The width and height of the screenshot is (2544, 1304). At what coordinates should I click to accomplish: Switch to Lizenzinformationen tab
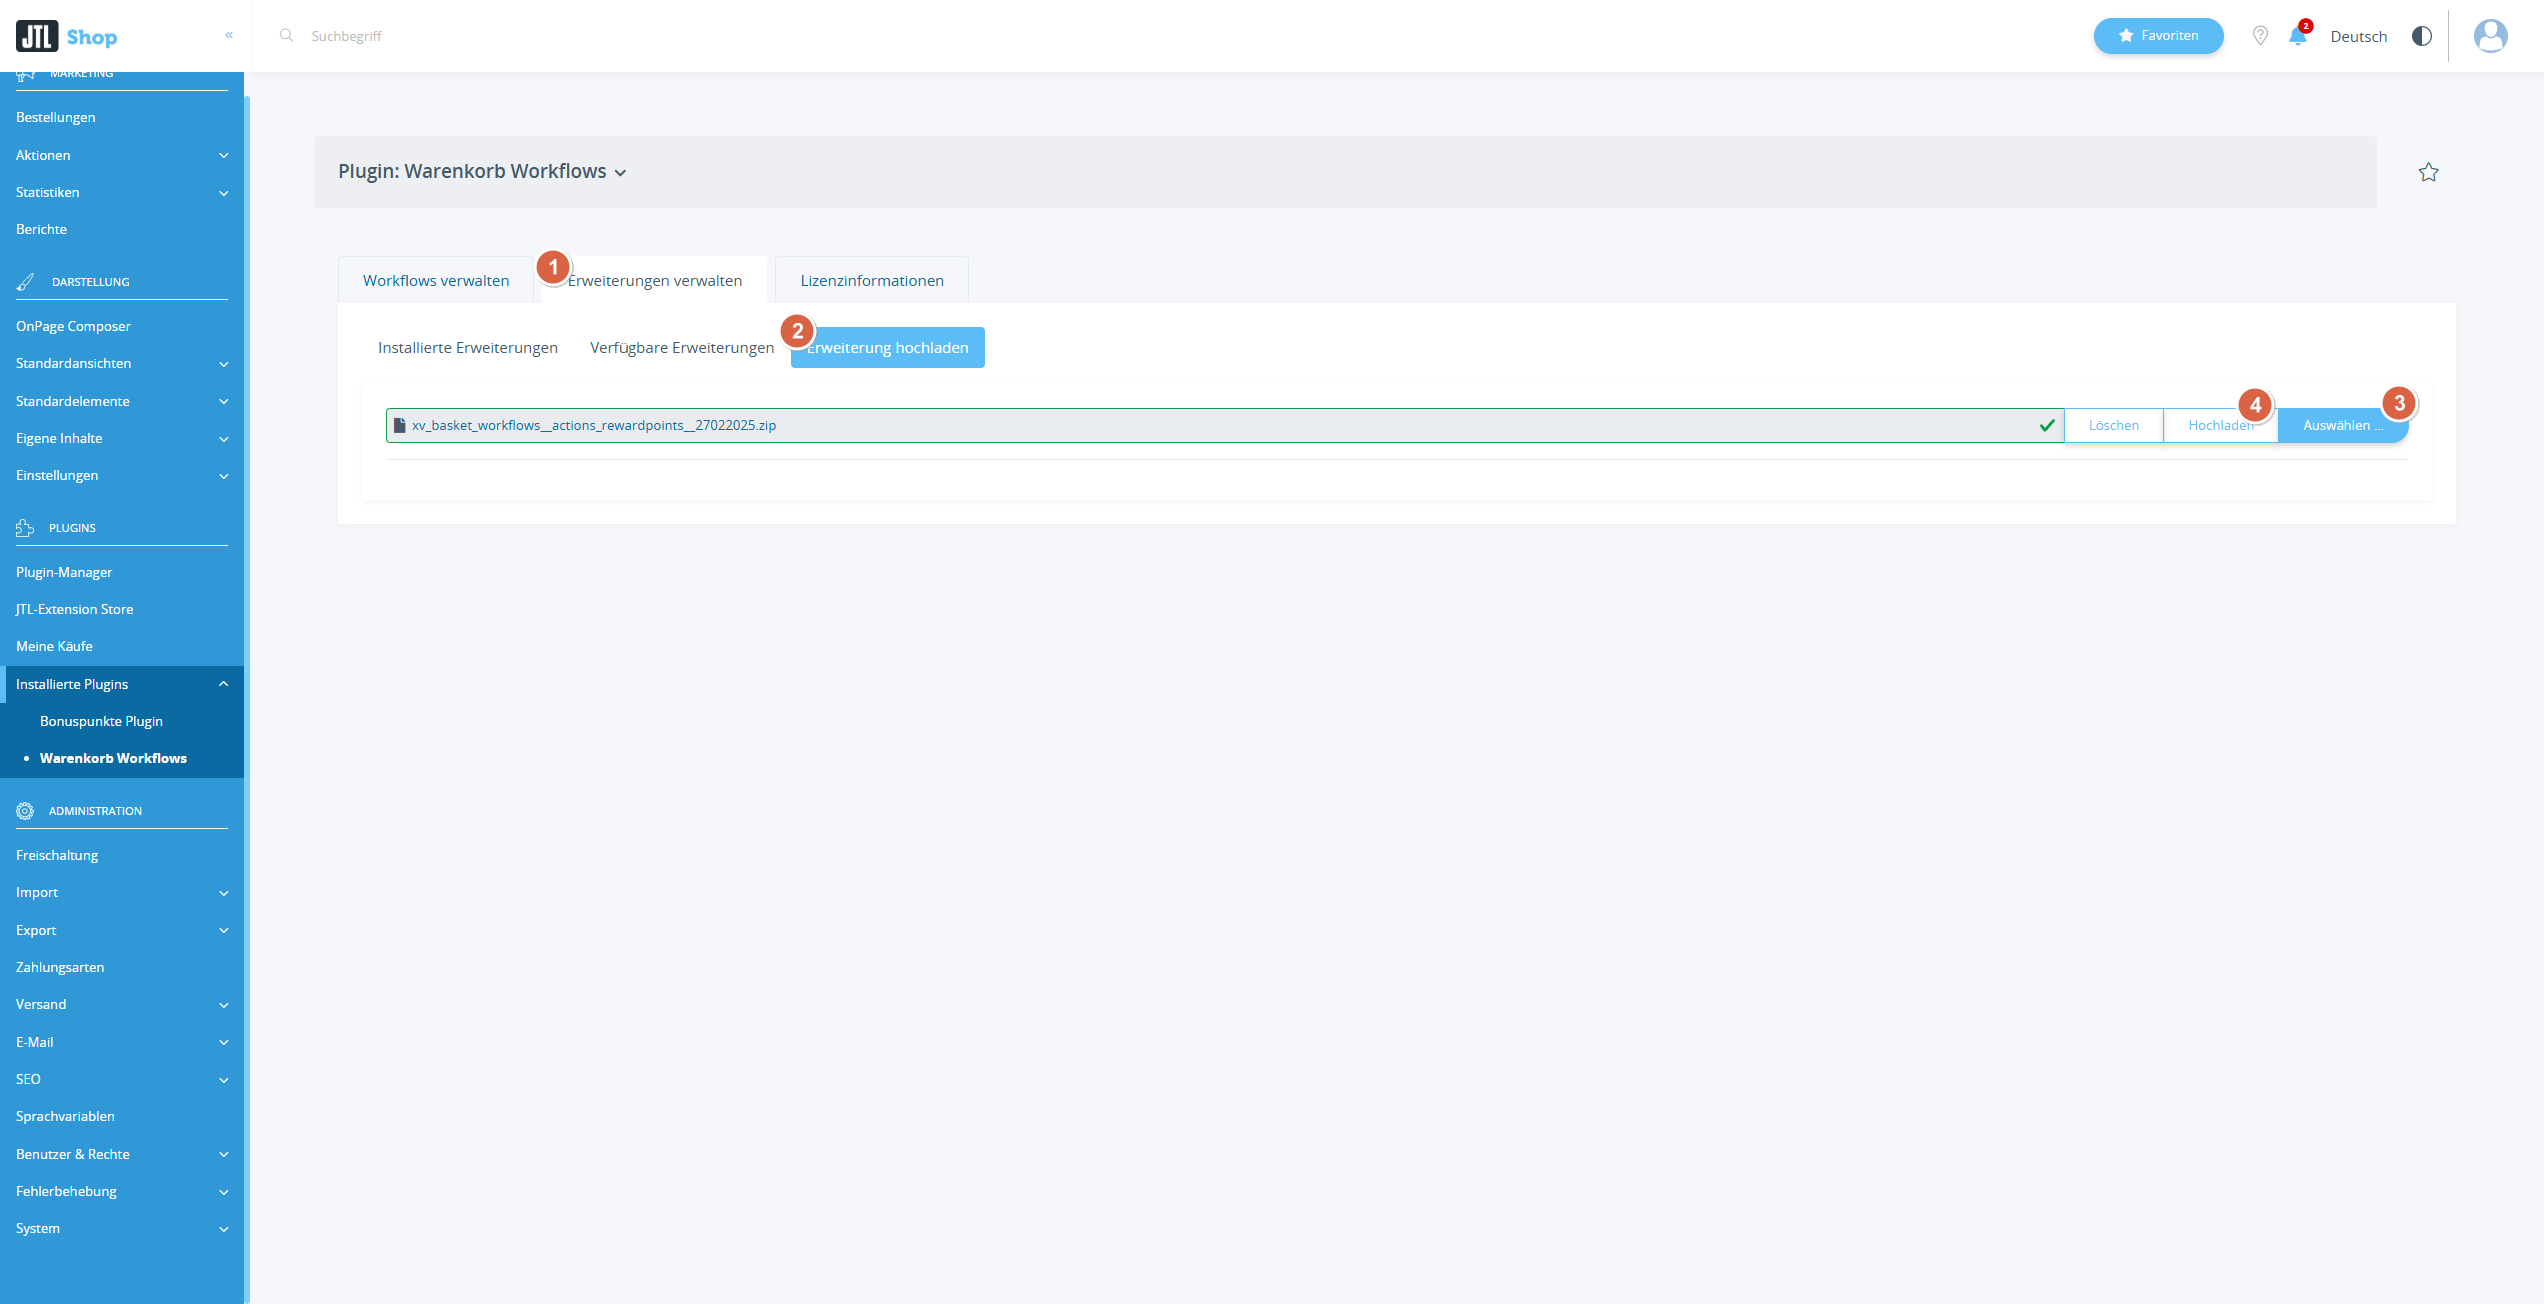click(x=872, y=280)
